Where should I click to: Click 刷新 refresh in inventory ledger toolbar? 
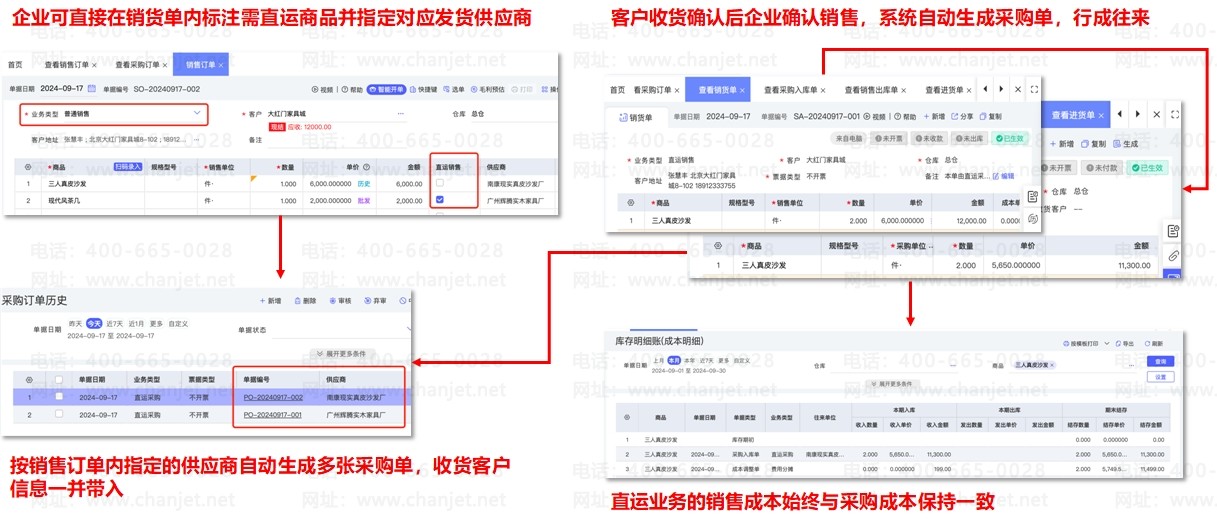point(1154,344)
